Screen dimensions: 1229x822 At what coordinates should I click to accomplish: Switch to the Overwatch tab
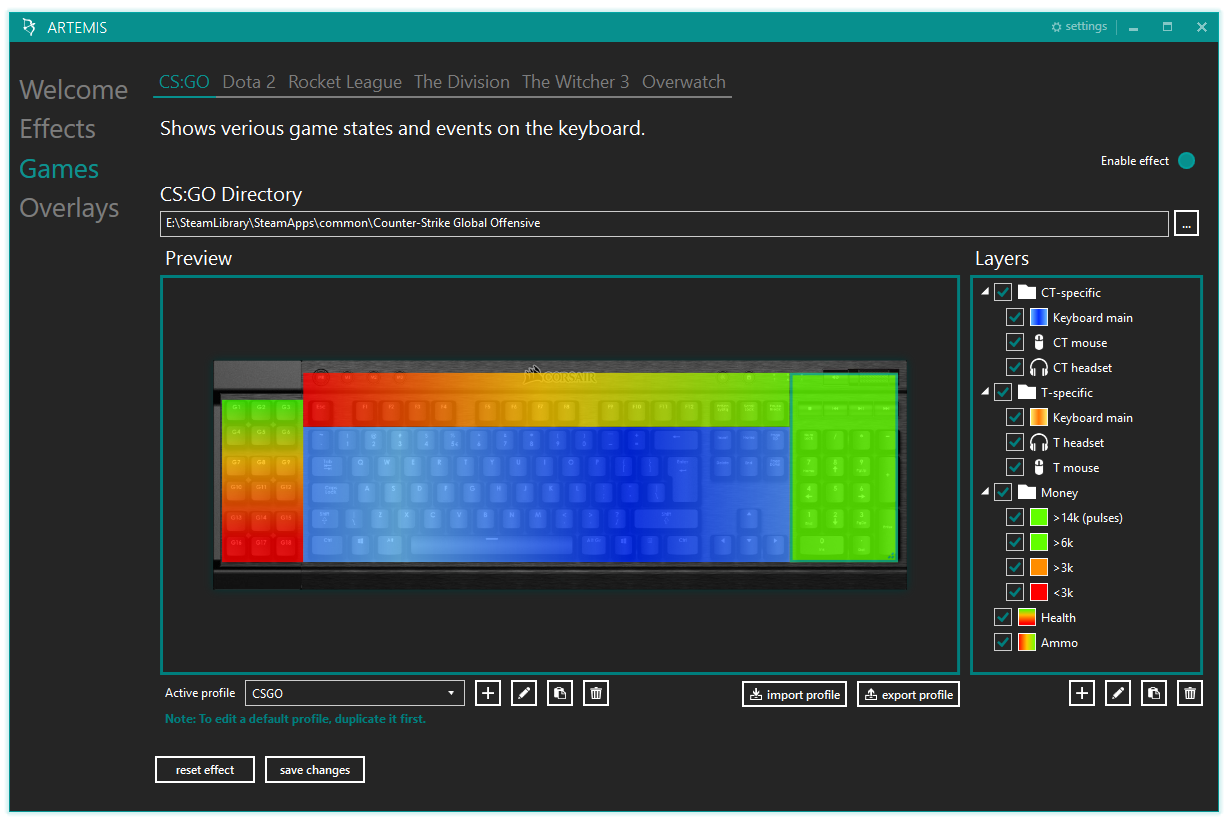tap(684, 82)
